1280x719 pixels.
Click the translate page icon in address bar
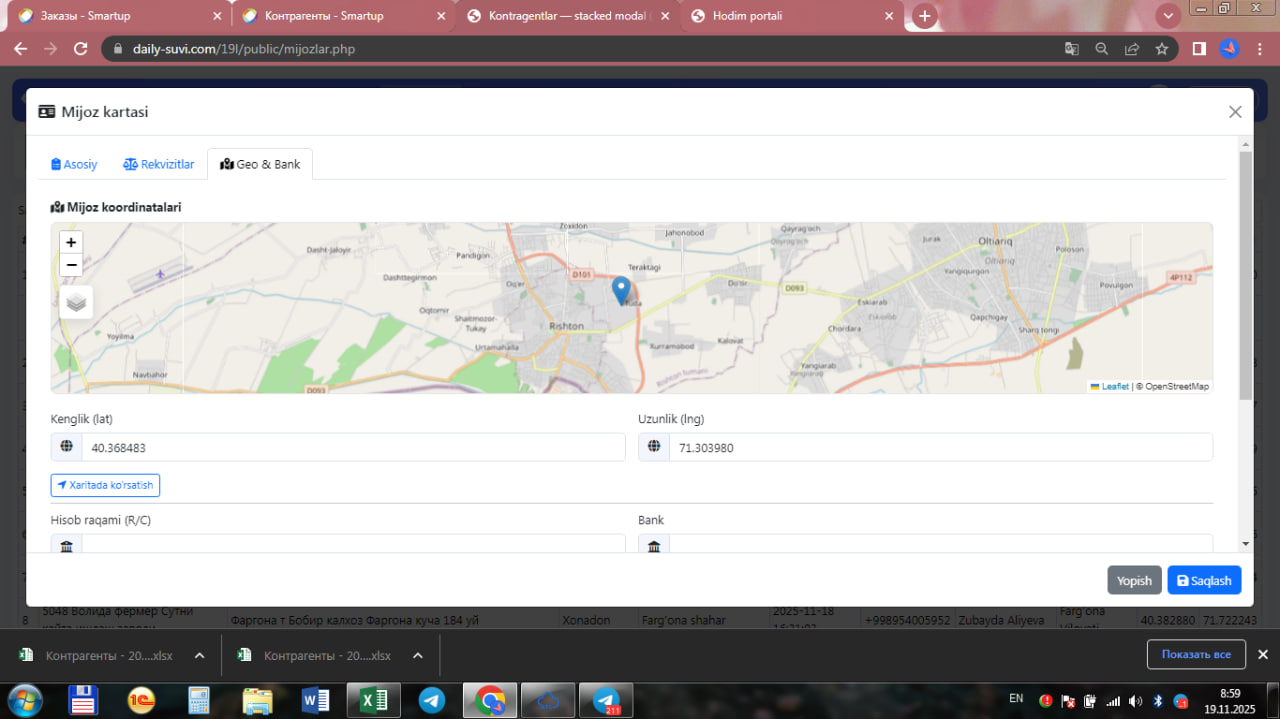click(x=1071, y=48)
